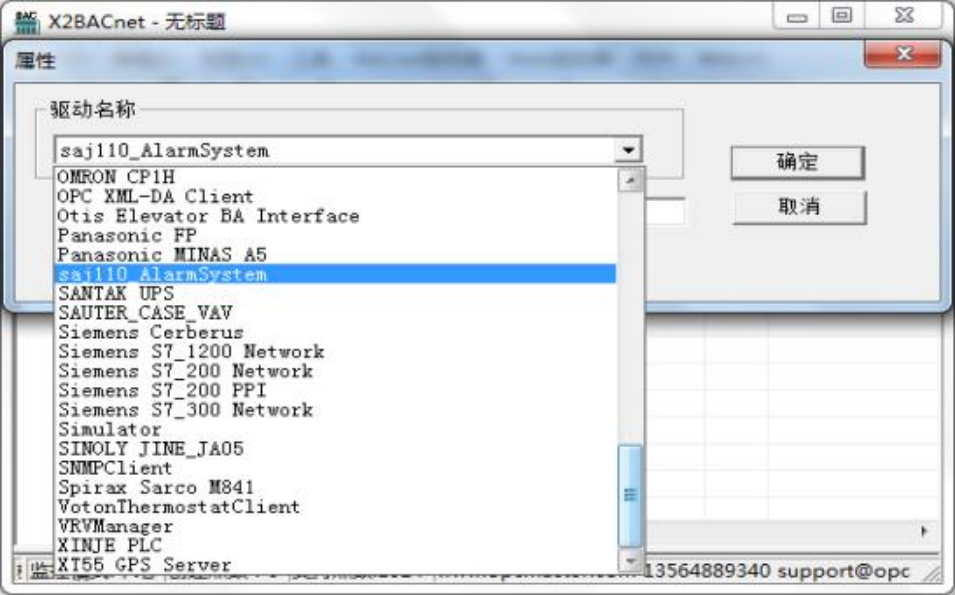Select XT55 GPS Server driver
The width and height of the screenshot is (955, 595).
pos(336,565)
